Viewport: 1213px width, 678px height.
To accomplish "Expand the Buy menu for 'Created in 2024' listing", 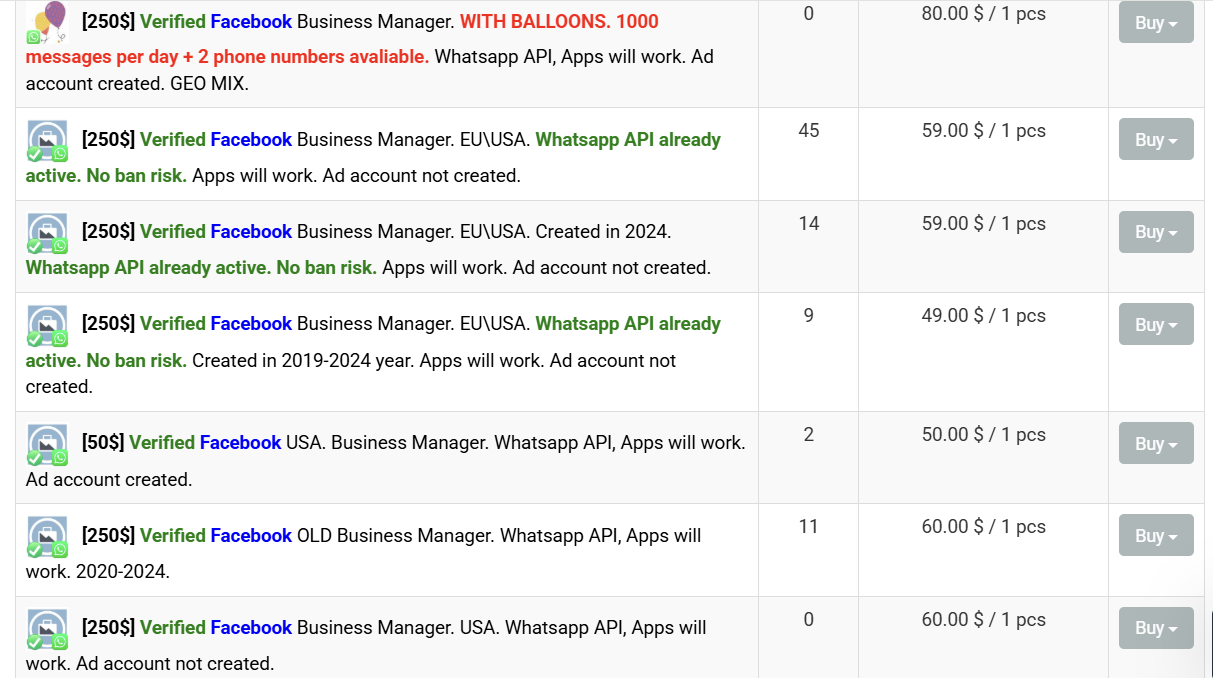I will [x=1156, y=232].
